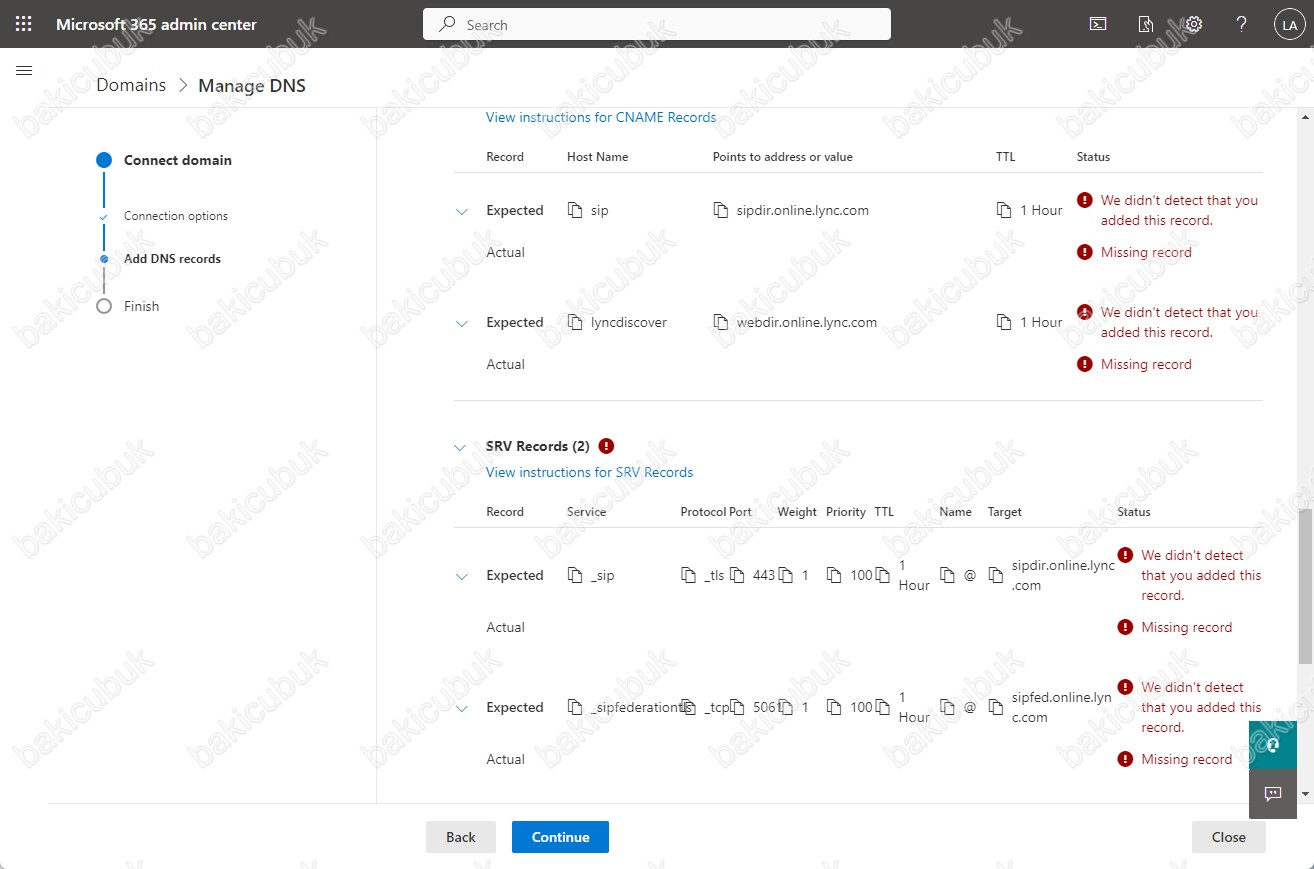Open the LA account avatar
This screenshot has width=1314, height=869.
[1288, 25]
